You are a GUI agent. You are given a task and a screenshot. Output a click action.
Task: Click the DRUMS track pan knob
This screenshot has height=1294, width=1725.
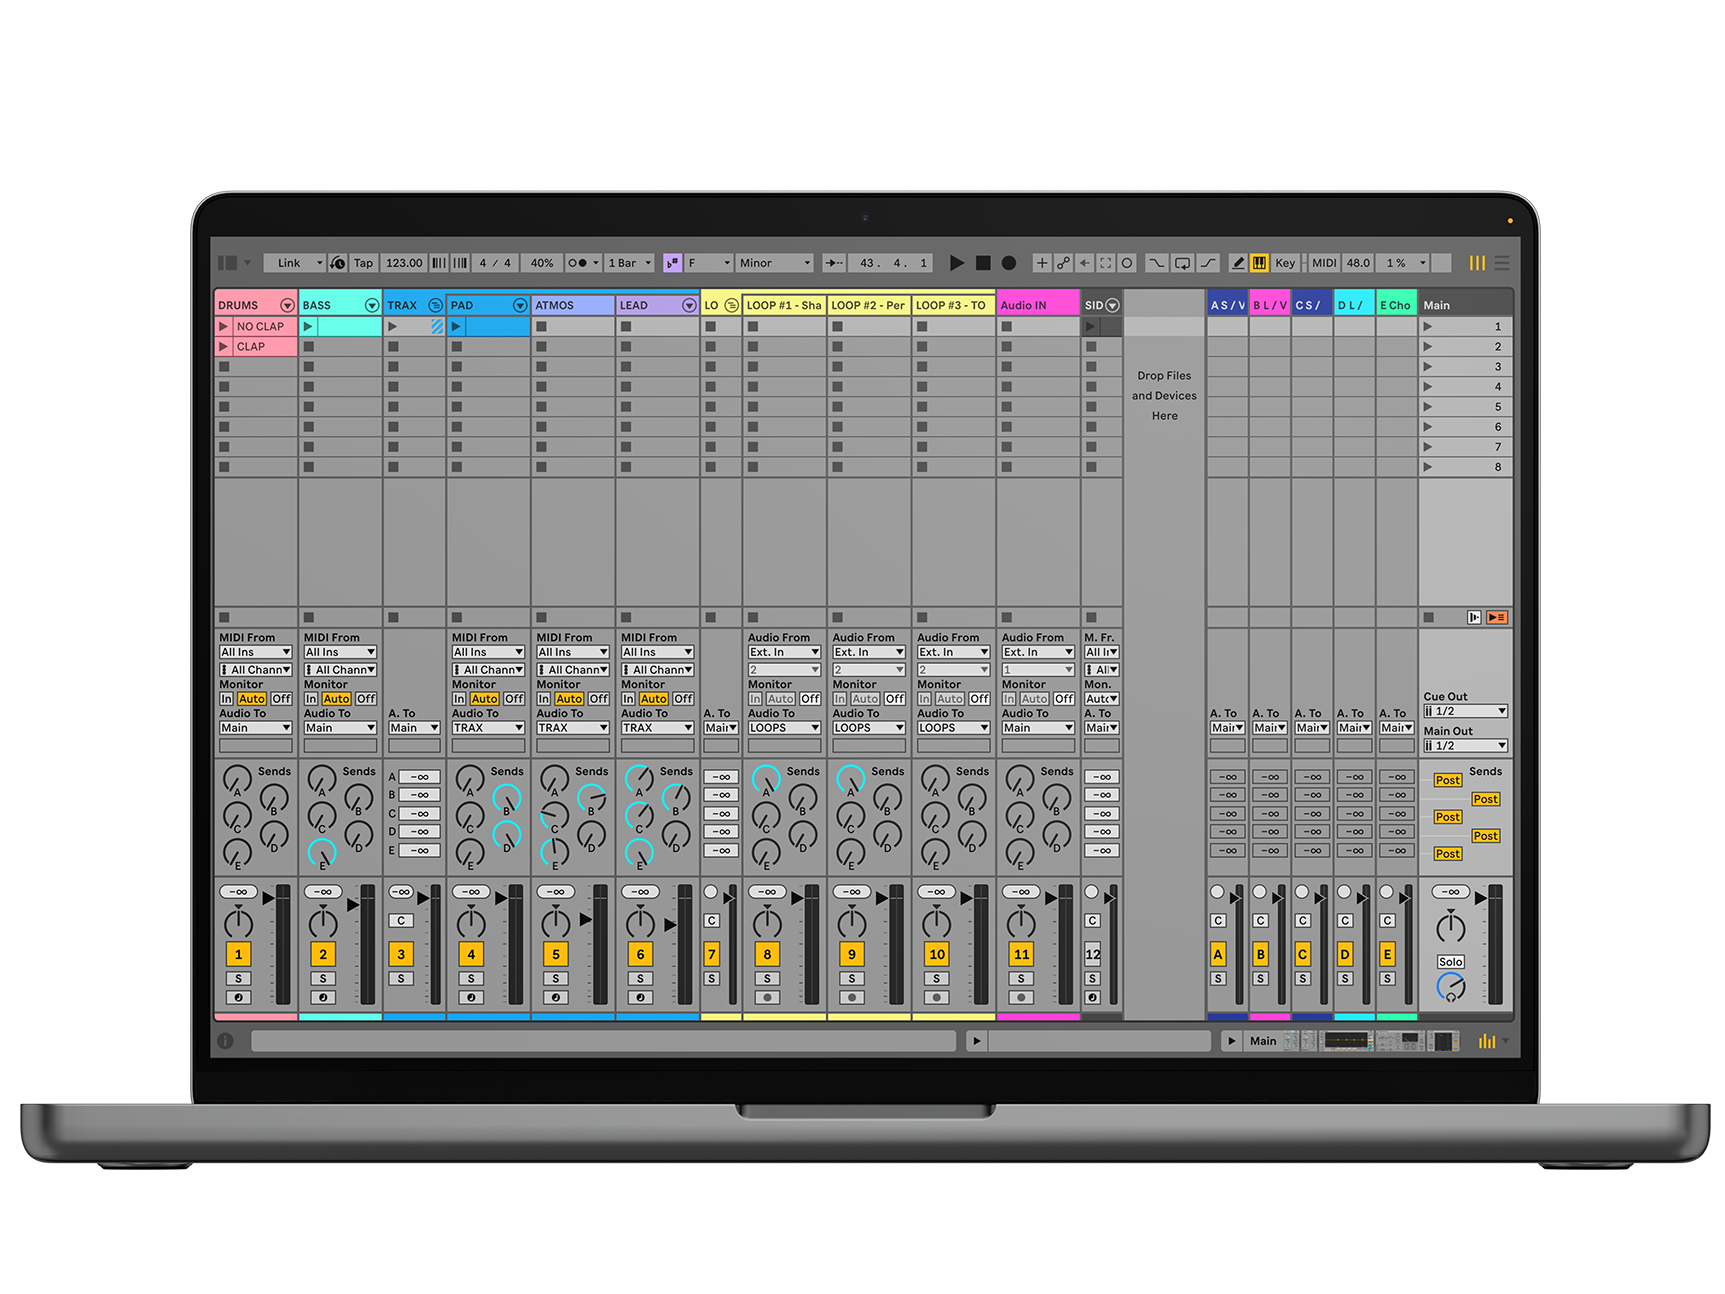click(x=238, y=922)
